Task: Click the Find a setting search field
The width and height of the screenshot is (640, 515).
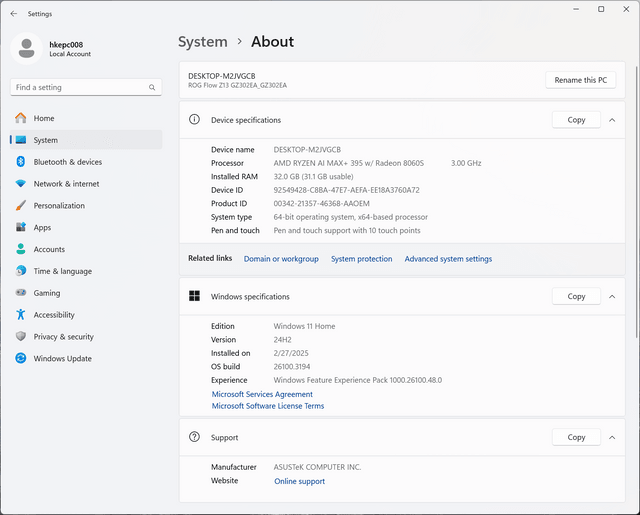Action: [x=86, y=87]
